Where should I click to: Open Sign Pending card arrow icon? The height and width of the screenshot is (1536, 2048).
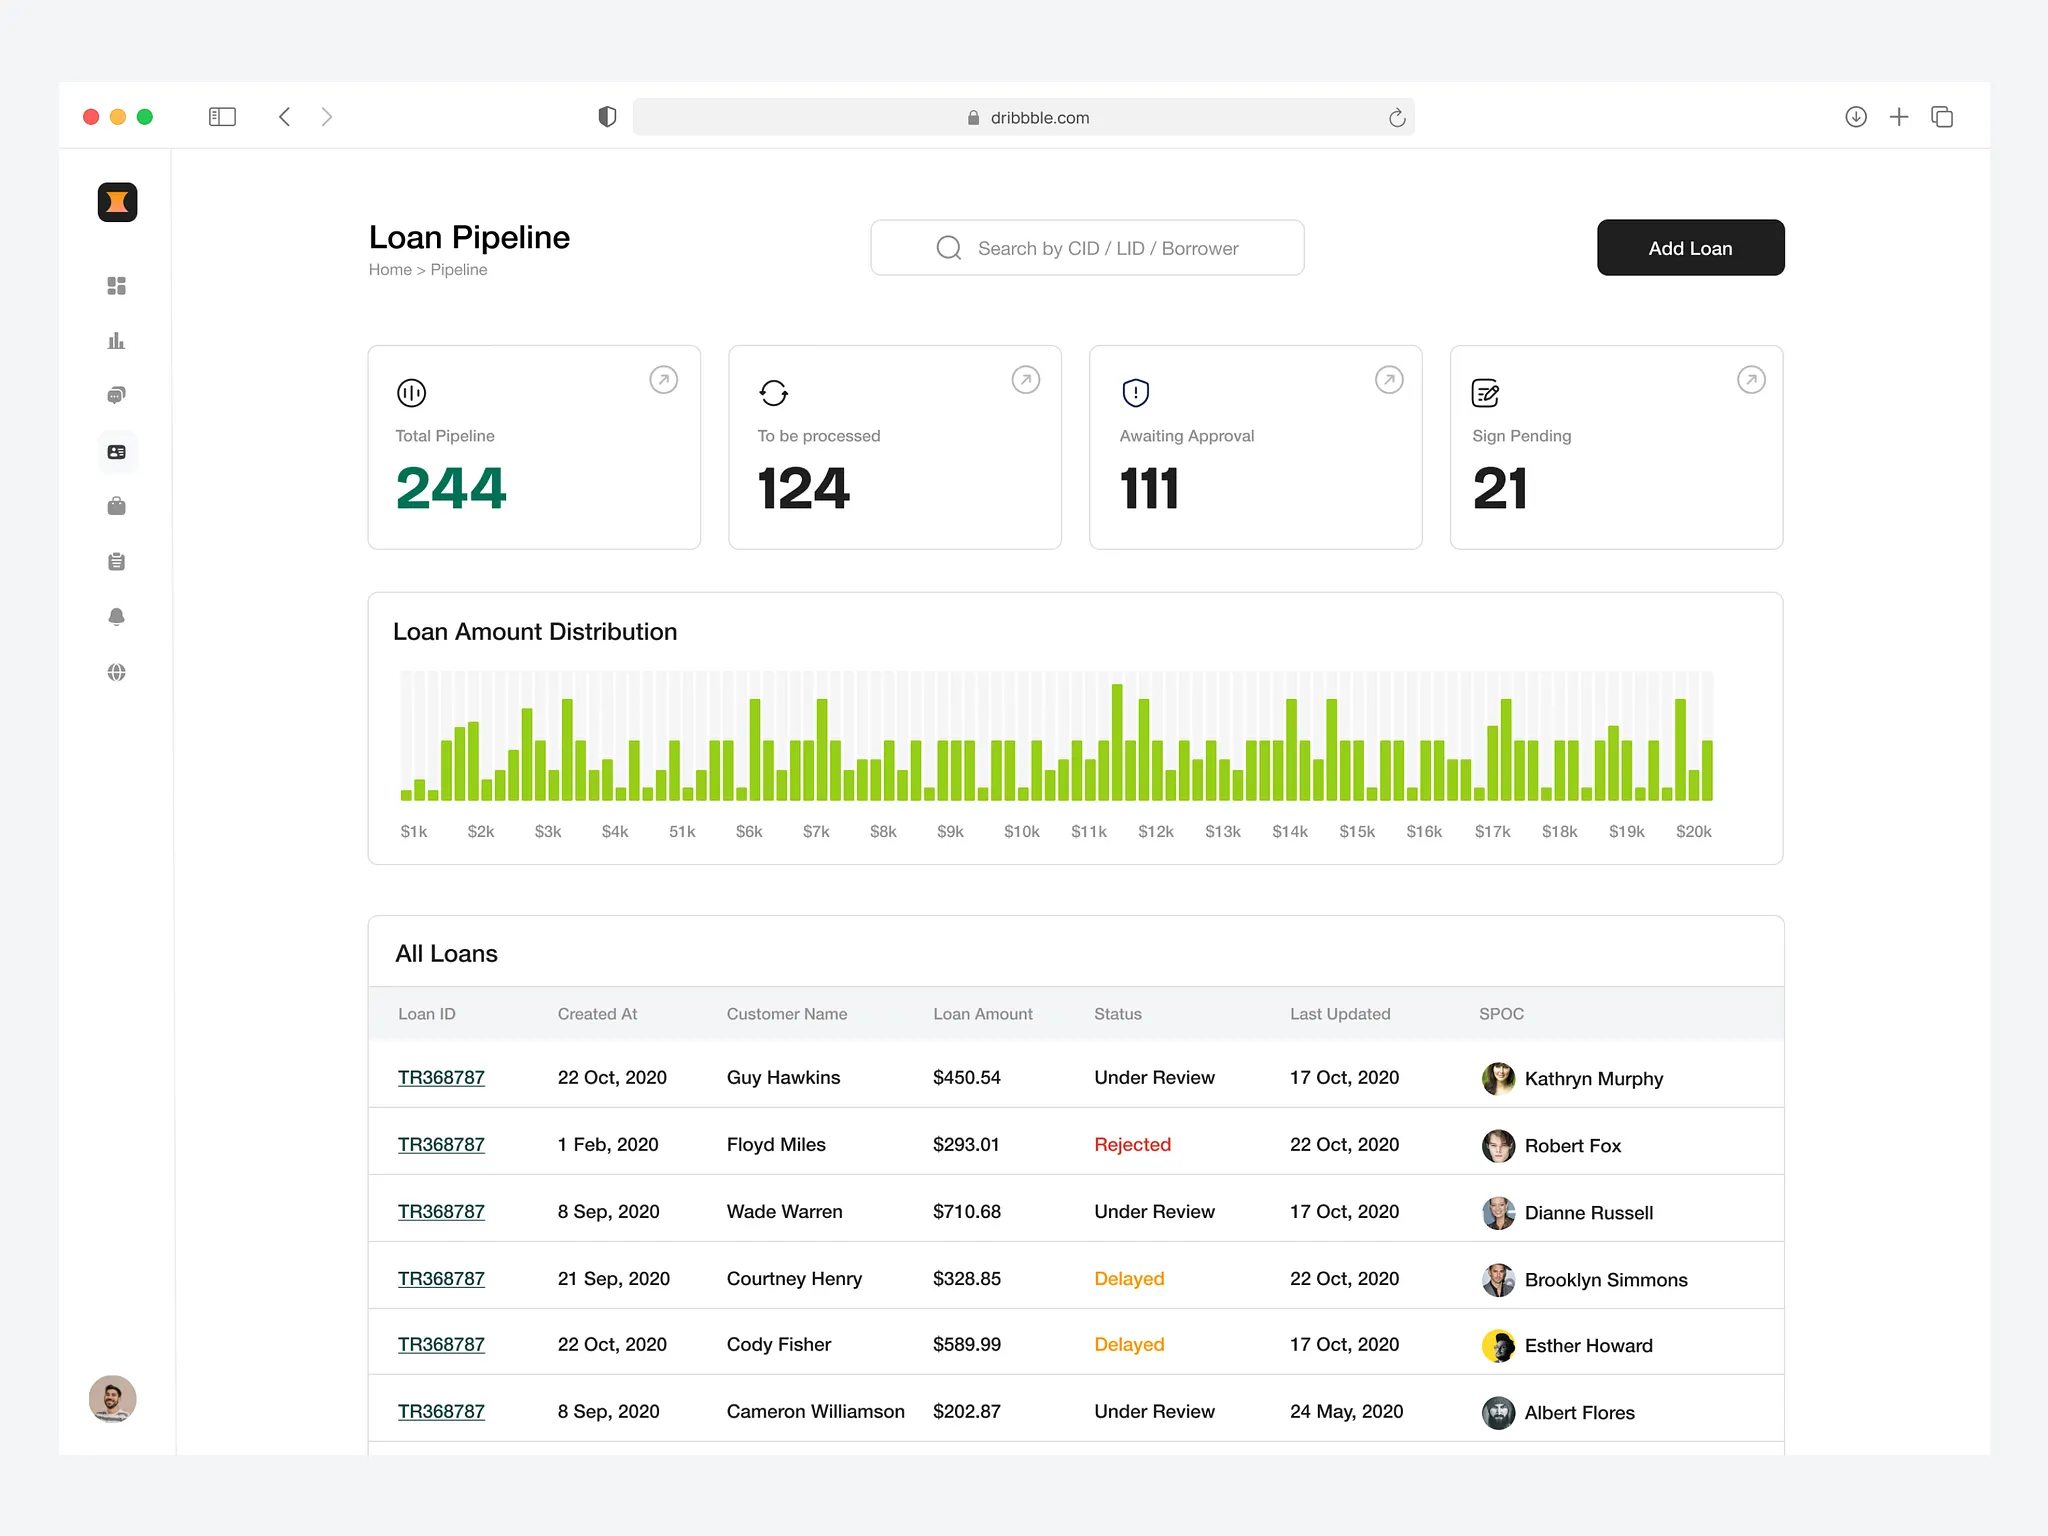(x=1751, y=380)
